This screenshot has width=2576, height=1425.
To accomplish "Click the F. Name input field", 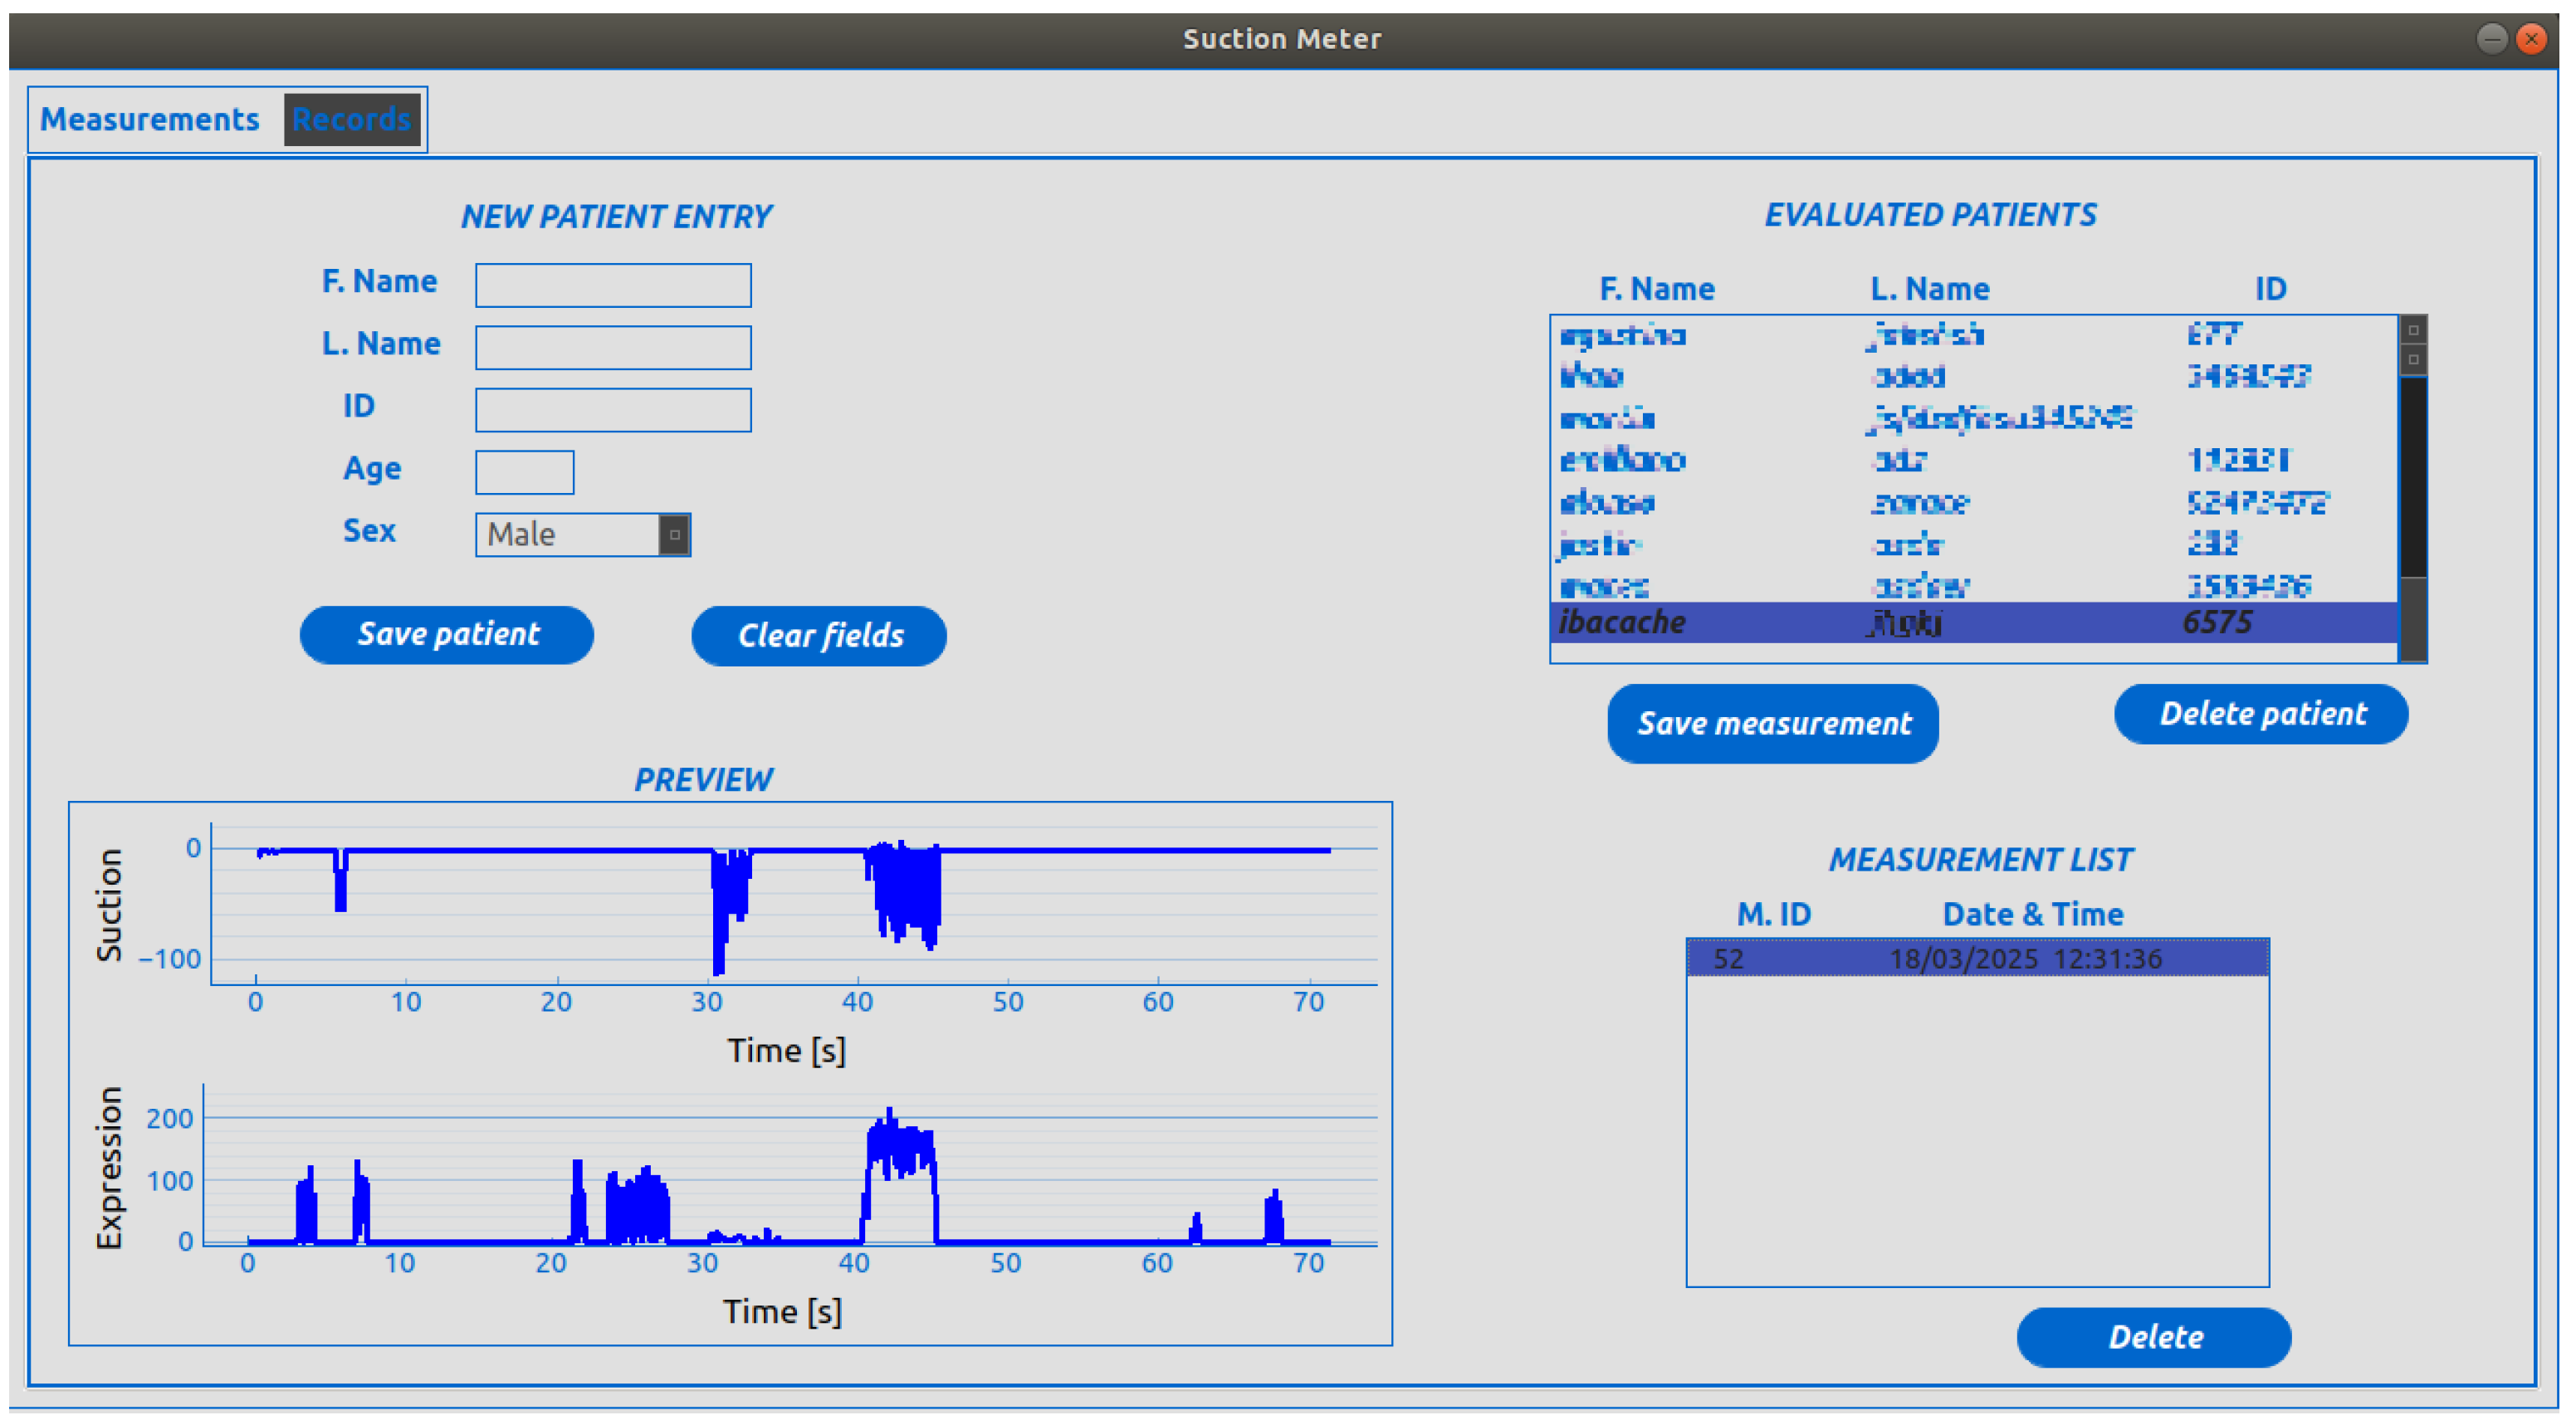I will [x=613, y=285].
